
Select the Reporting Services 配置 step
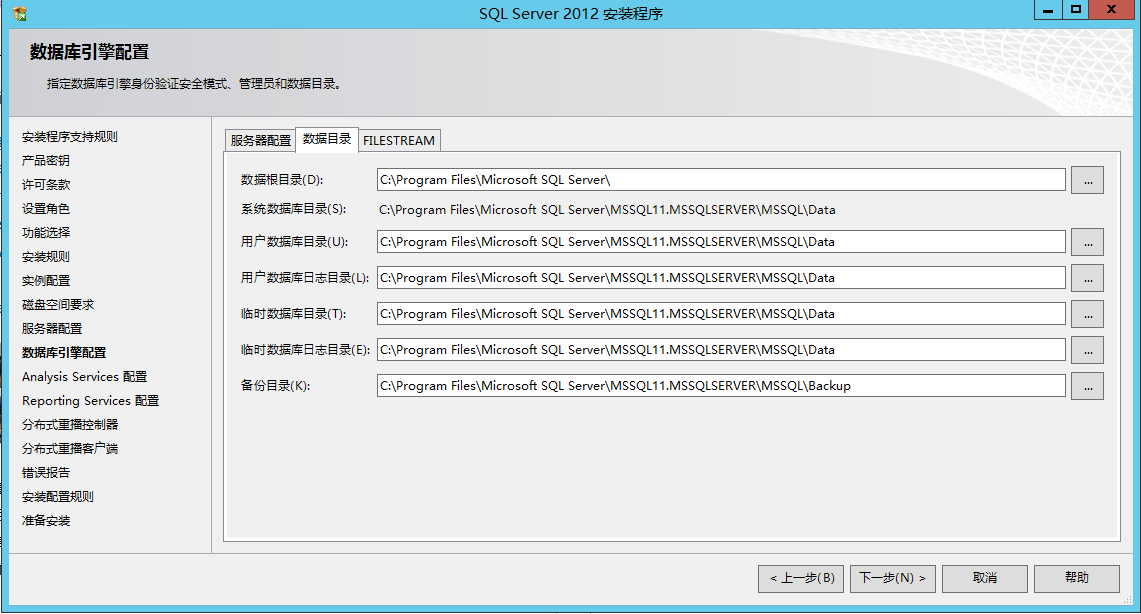point(90,401)
